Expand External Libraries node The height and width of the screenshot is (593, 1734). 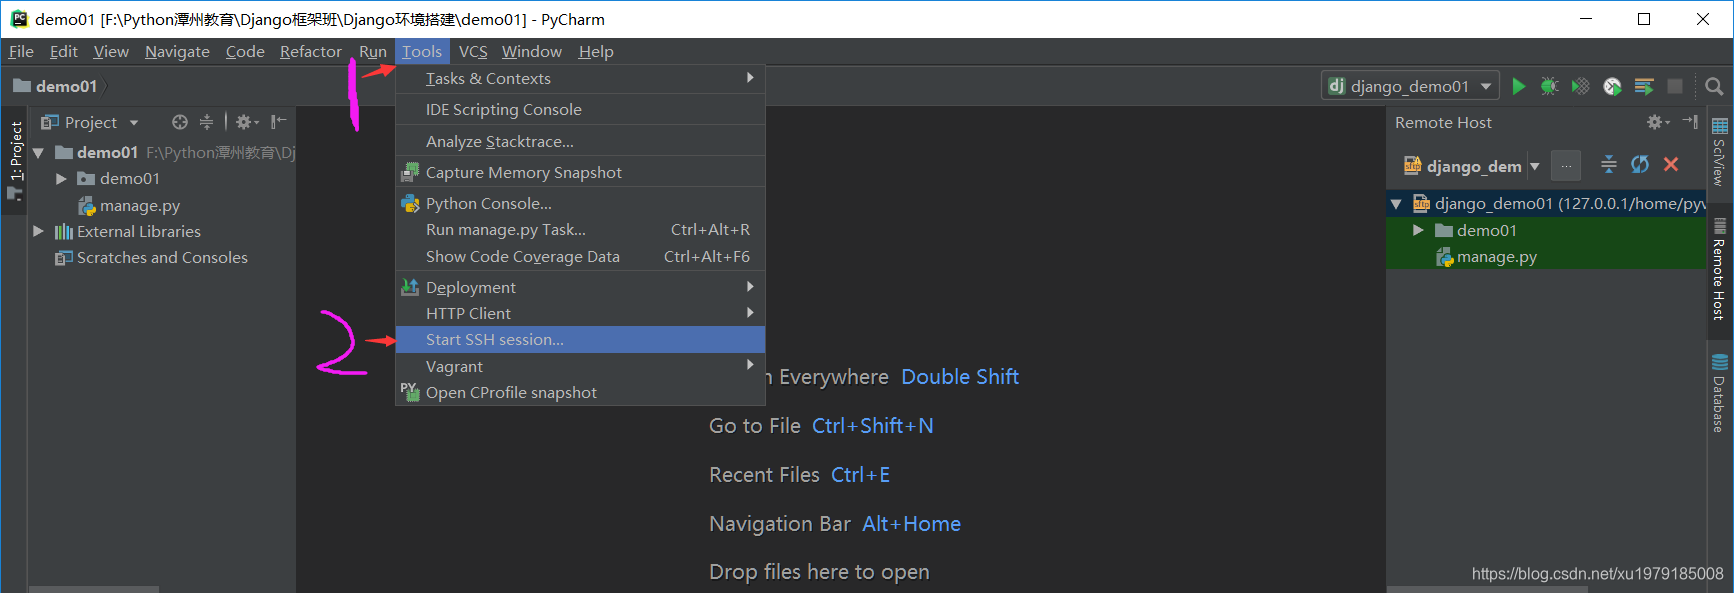[x=38, y=231]
